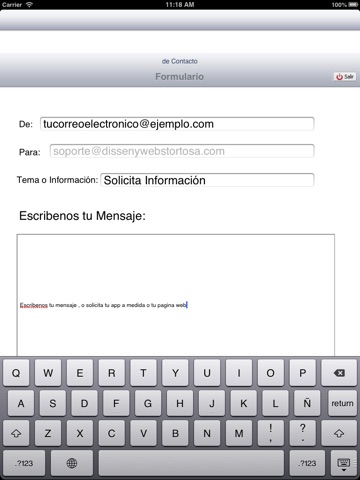Tap the V key
Viewport: 360px width, 480px height.
143,433
